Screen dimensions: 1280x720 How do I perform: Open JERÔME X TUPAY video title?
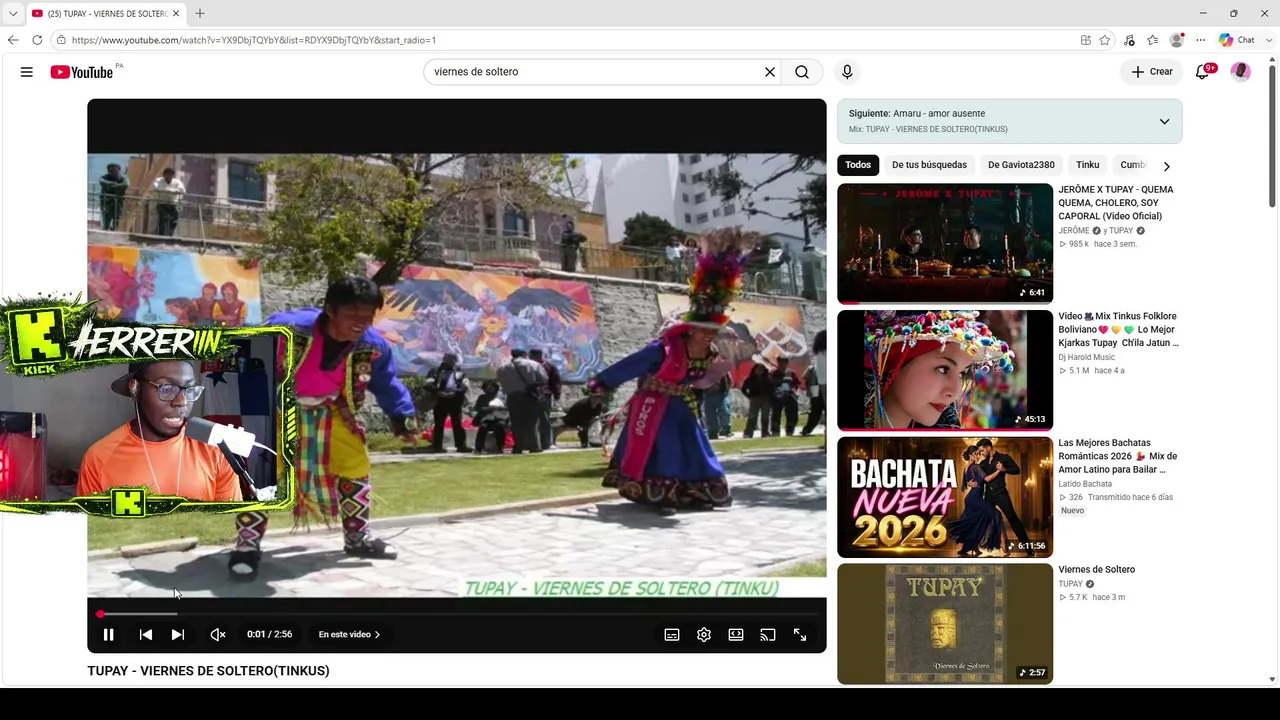point(1116,202)
